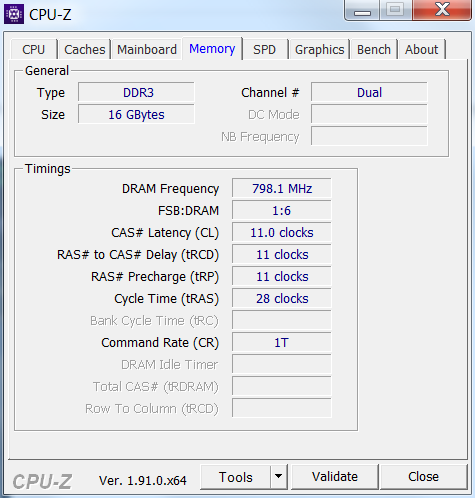Click the empty NB Frequency field
The width and height of the screenshot is (475, 498).
[x=369, y=136]
